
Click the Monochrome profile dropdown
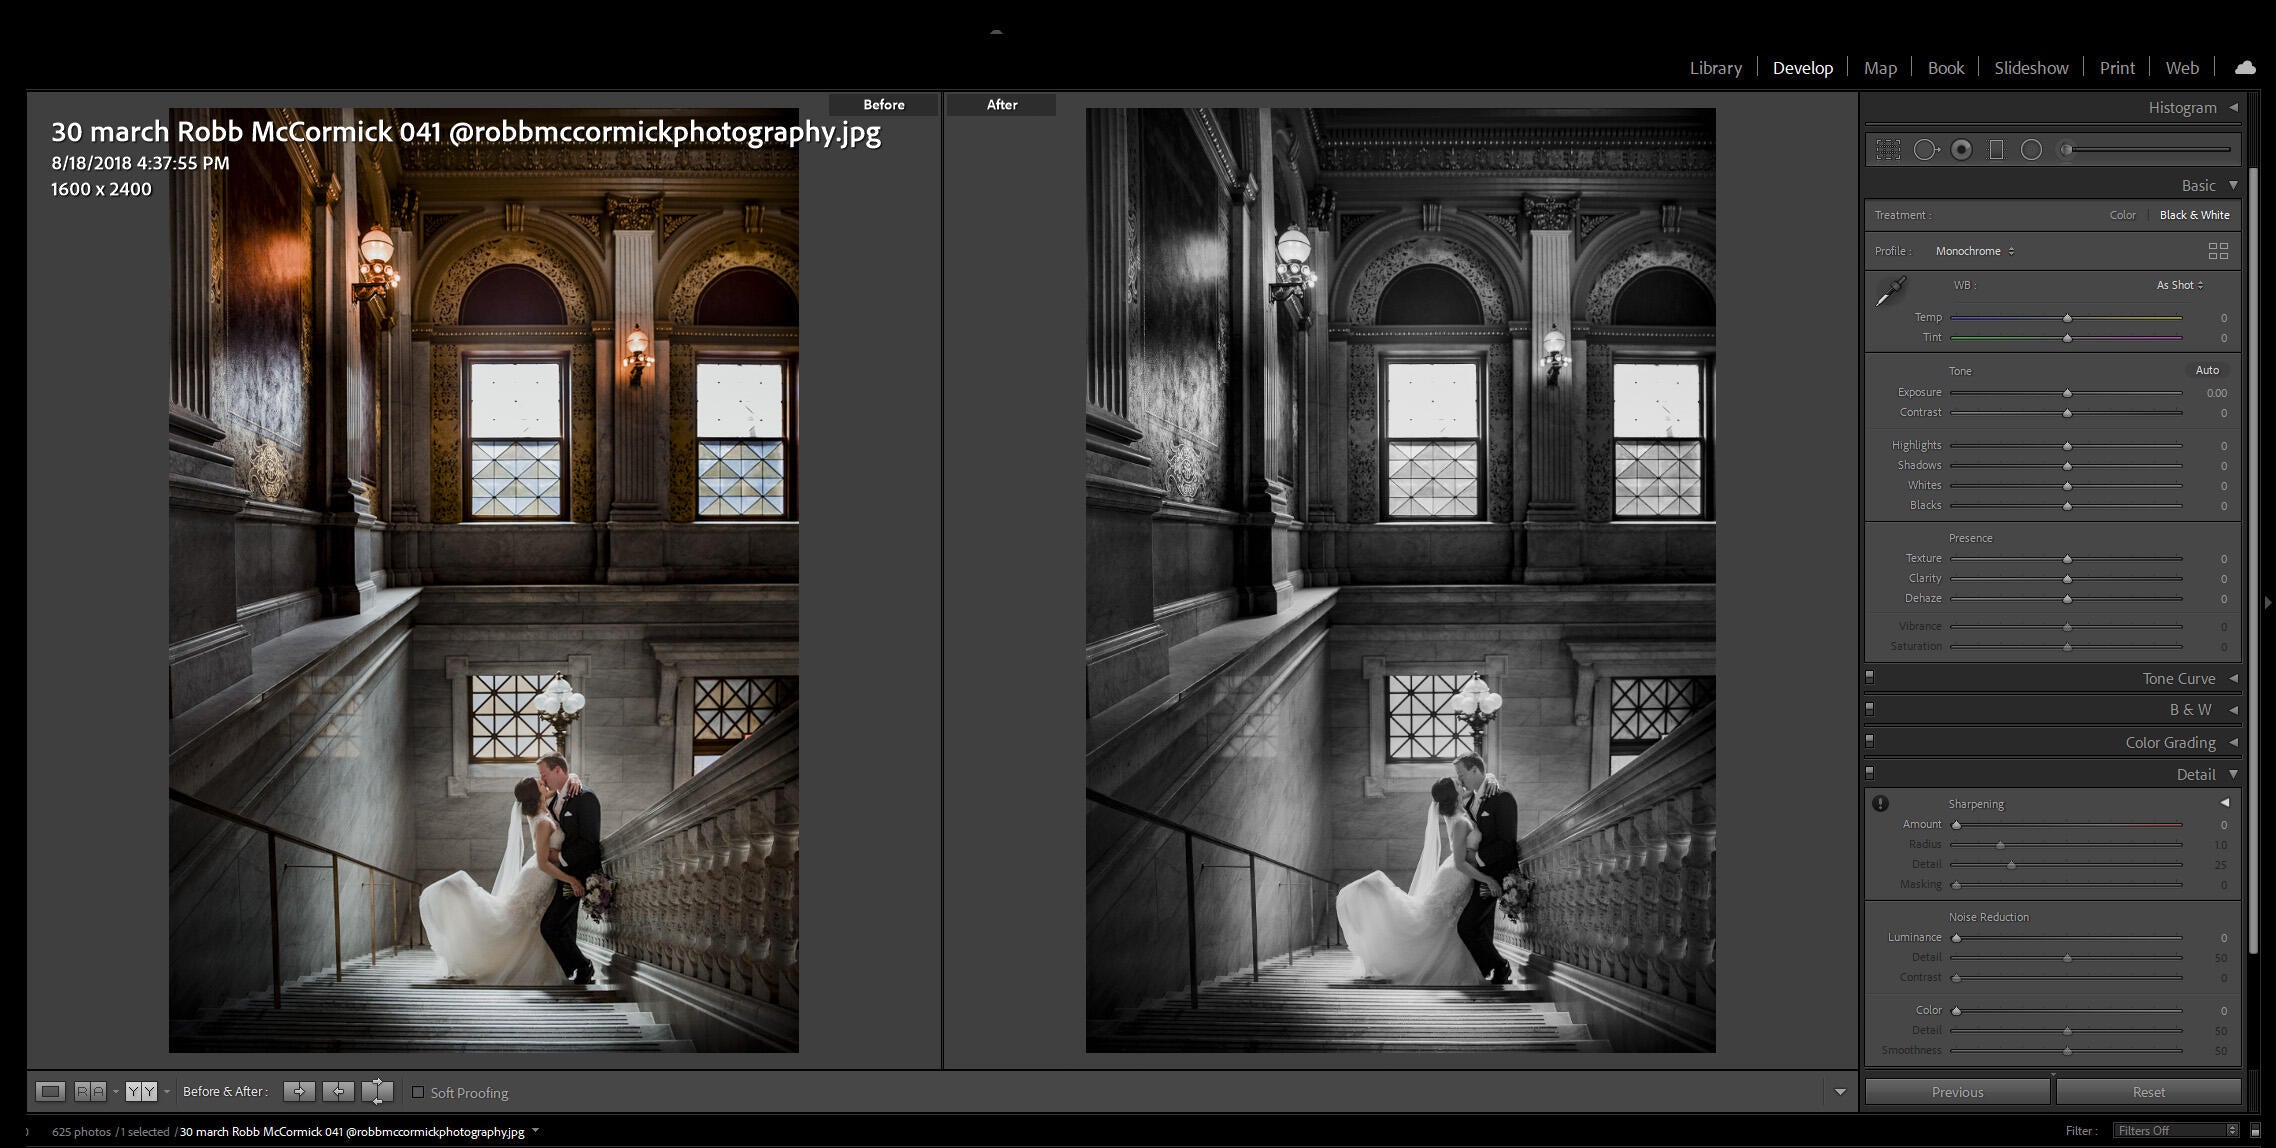click(x=1973, y=249)
